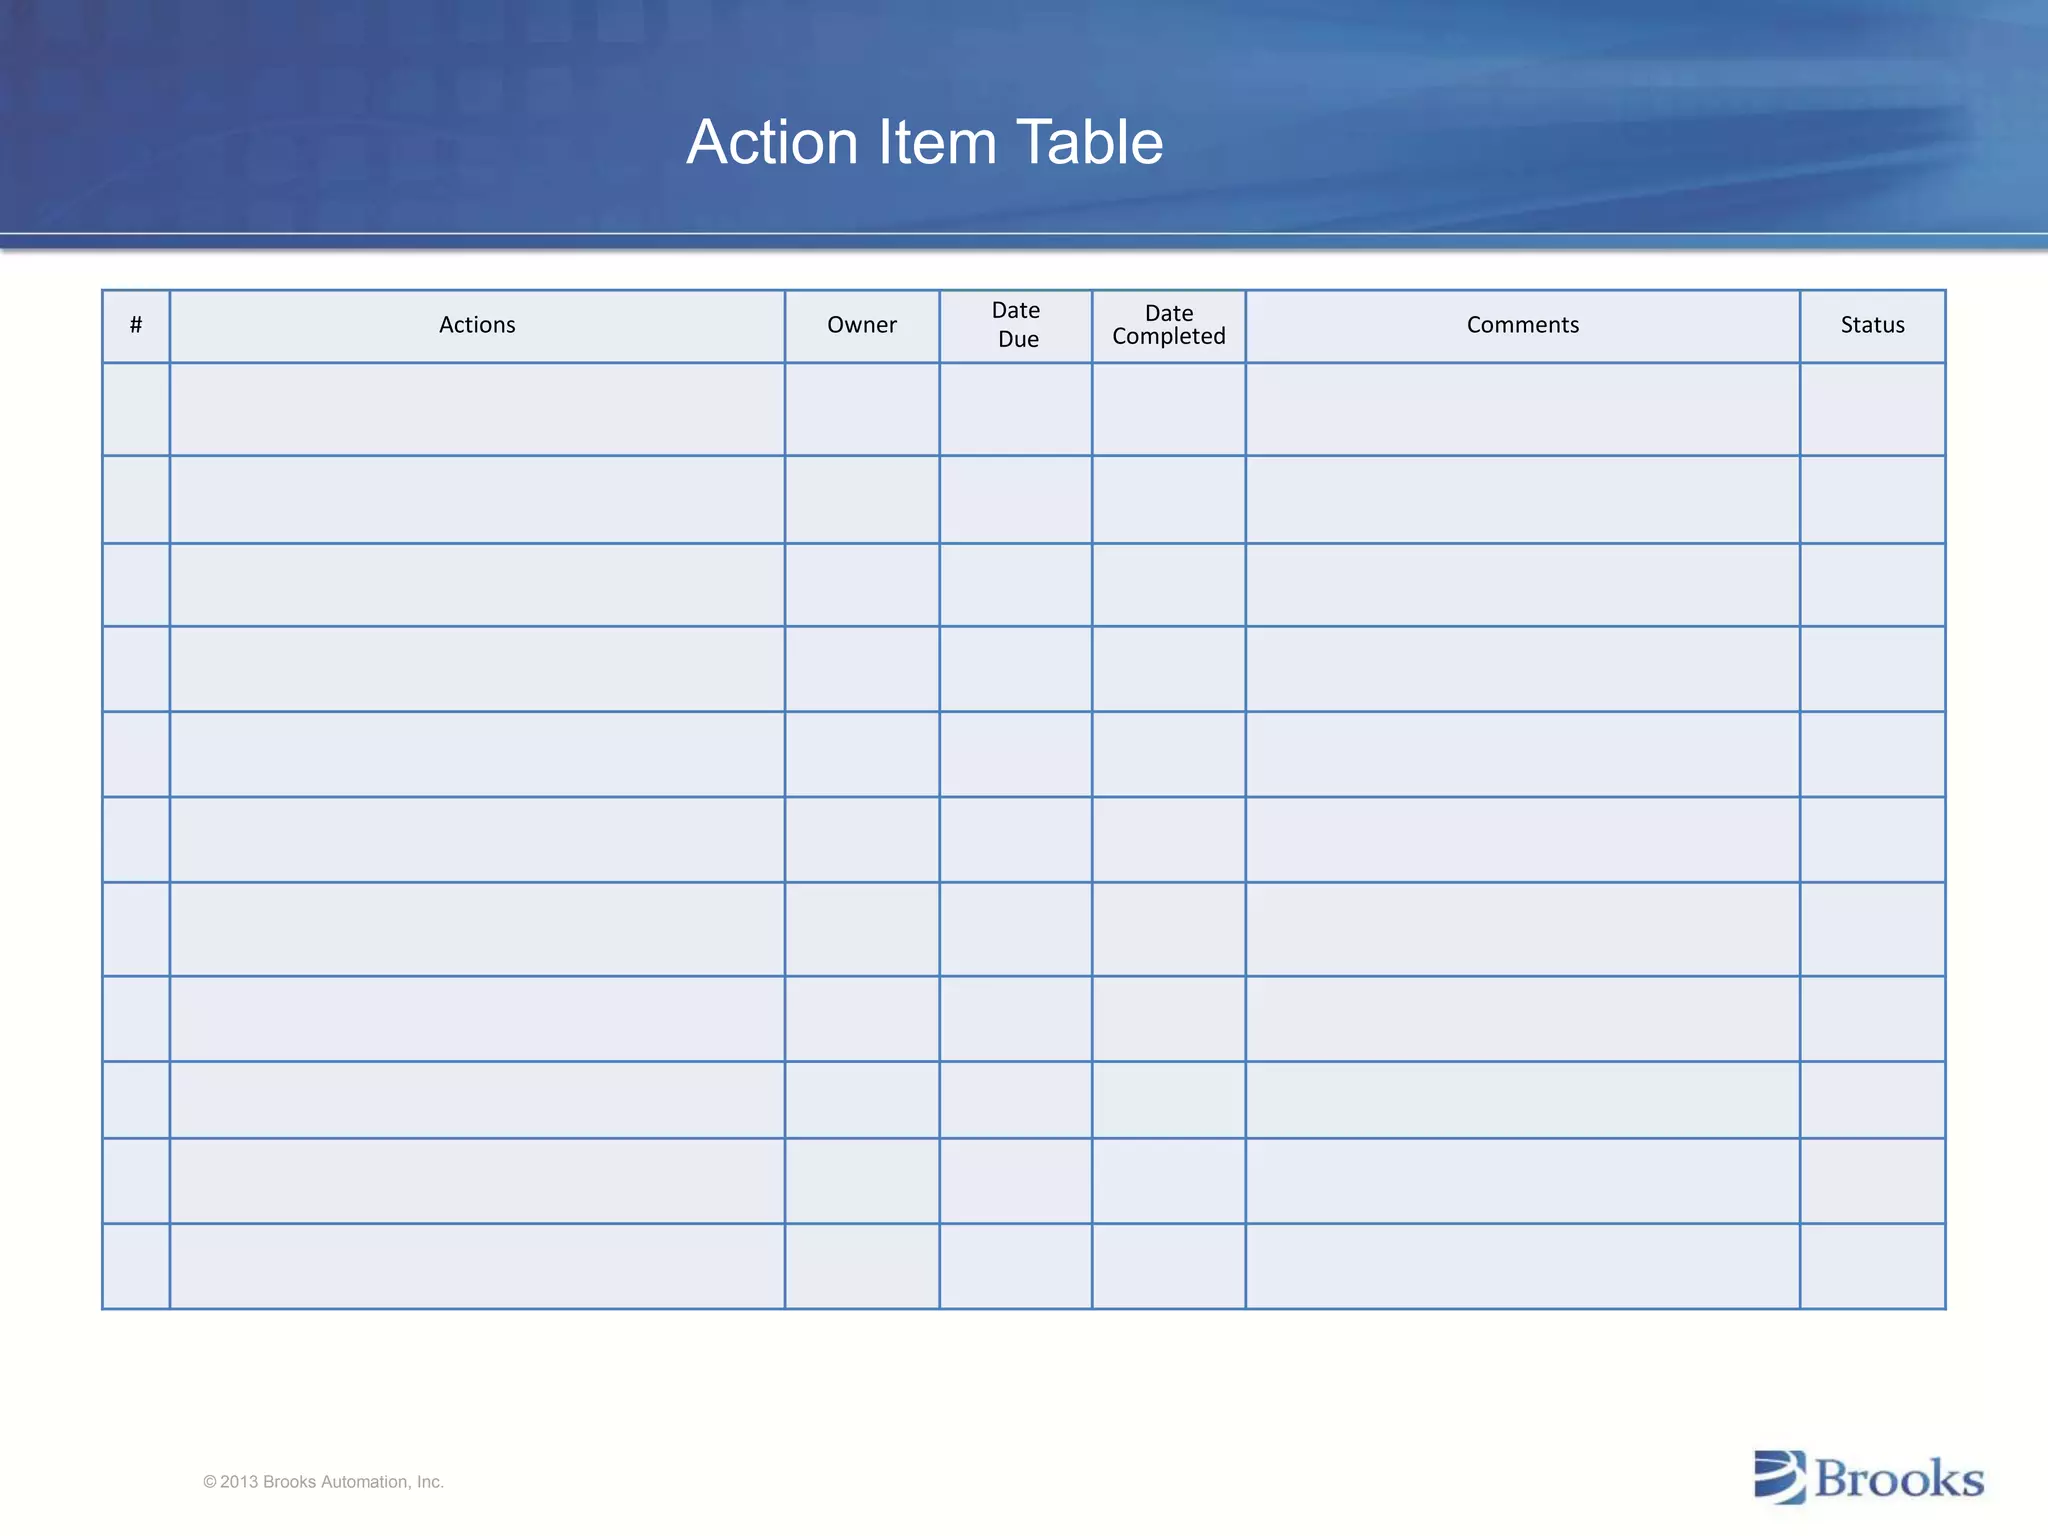Select the 'Date Completed' column header
2048x1536 pixels.
pos(1169,326)
